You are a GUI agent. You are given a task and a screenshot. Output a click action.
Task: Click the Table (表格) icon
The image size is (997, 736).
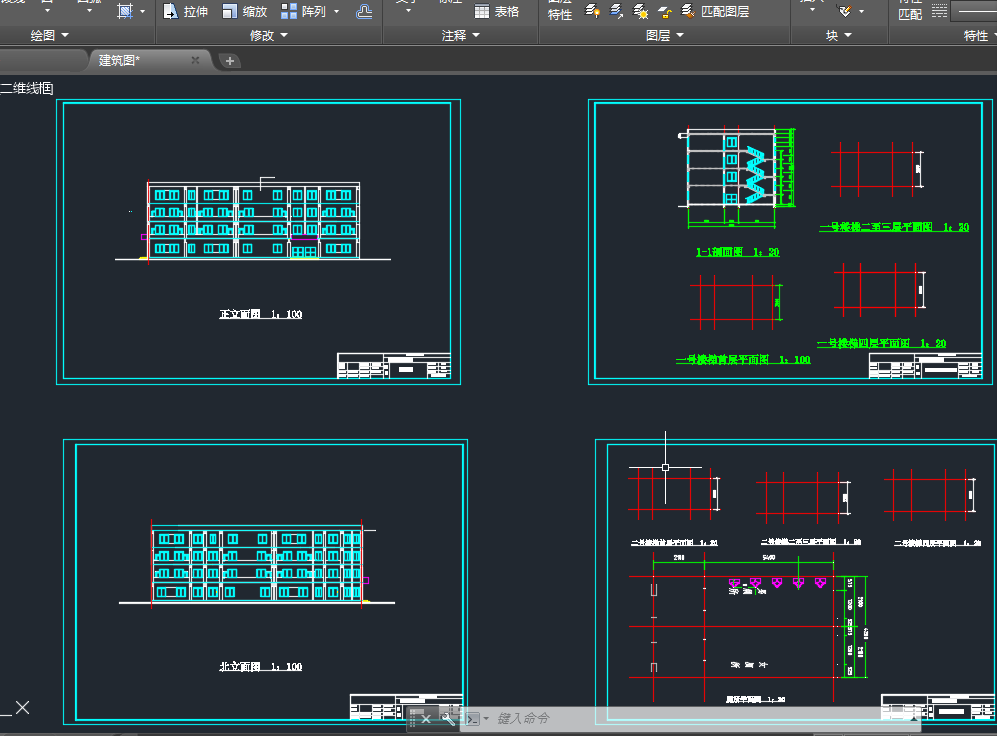pos(482,11)
